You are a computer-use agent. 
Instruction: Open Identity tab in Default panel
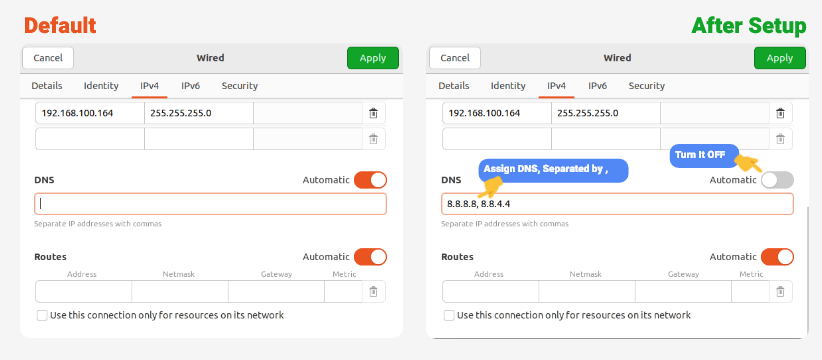(x=101, y=85)
